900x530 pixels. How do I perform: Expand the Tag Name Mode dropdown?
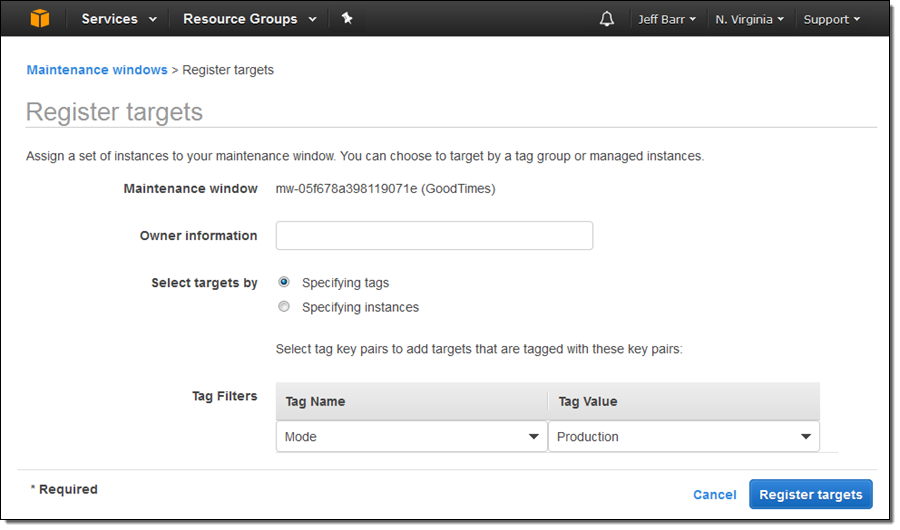(411, 437)
